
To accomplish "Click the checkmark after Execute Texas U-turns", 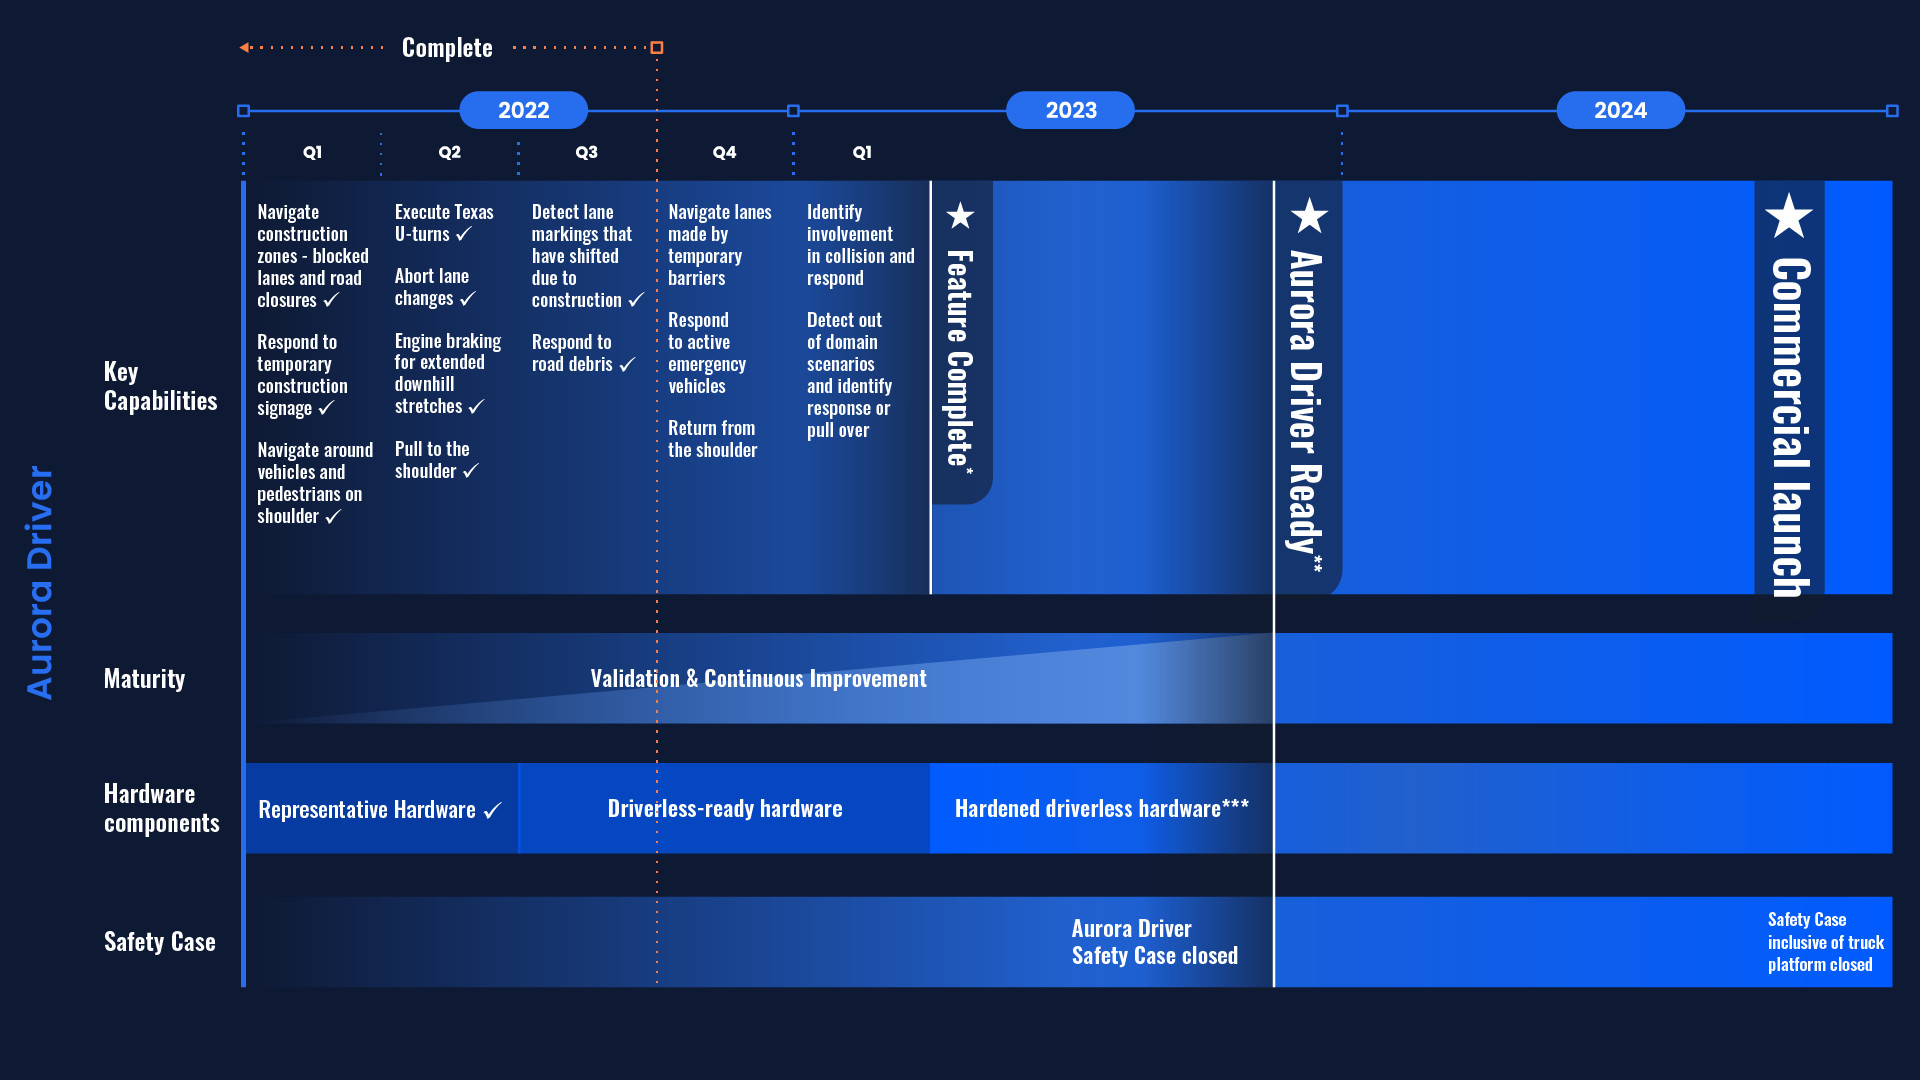I will click(463, 234).
